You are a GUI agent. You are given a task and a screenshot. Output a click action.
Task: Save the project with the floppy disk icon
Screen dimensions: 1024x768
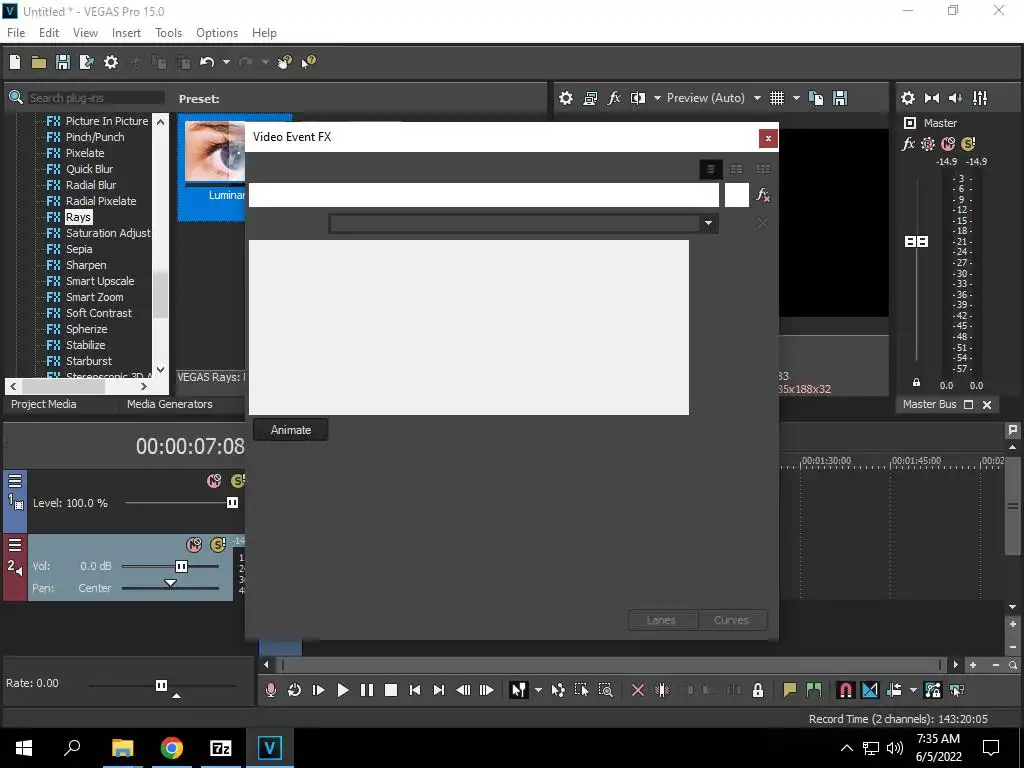tap(63, 62)
